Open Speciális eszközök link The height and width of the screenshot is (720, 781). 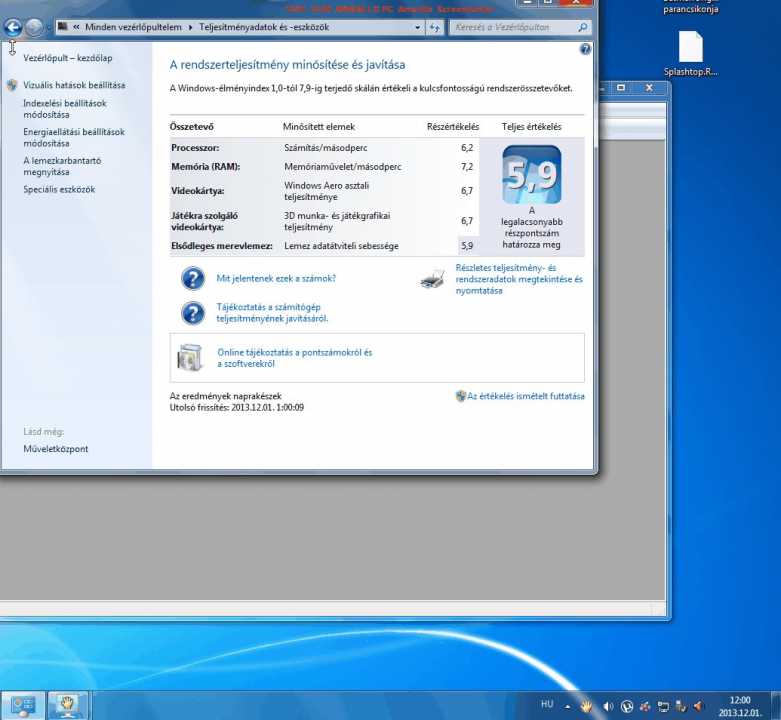[x=59, y=190]
